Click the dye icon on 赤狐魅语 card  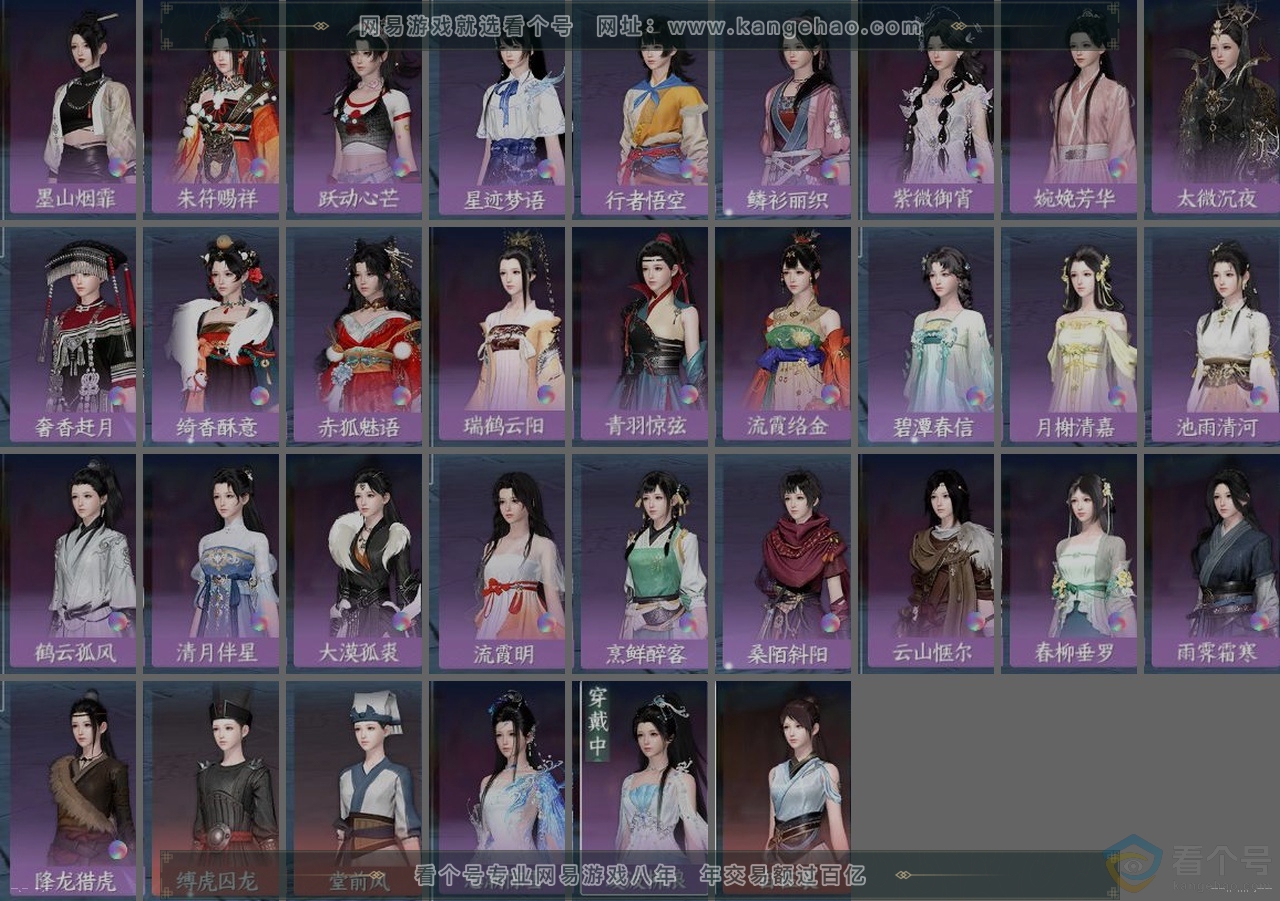click(401, 396)
